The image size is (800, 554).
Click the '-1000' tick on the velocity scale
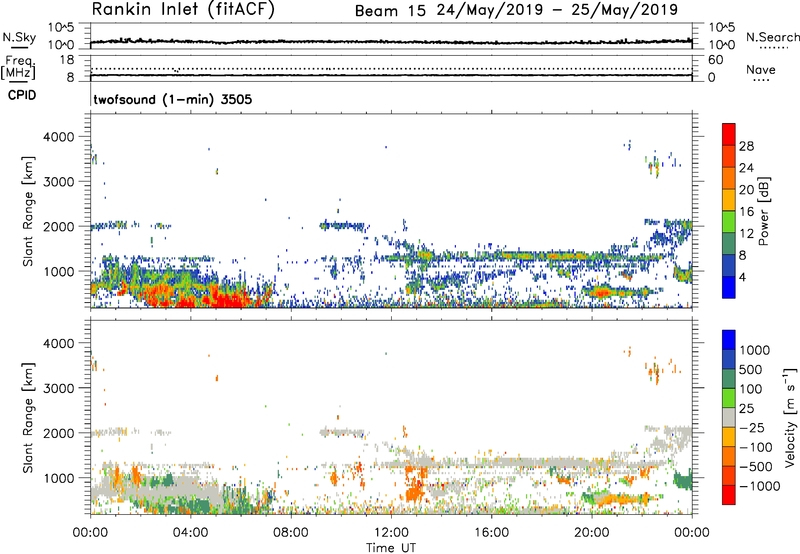click(759, 486)
